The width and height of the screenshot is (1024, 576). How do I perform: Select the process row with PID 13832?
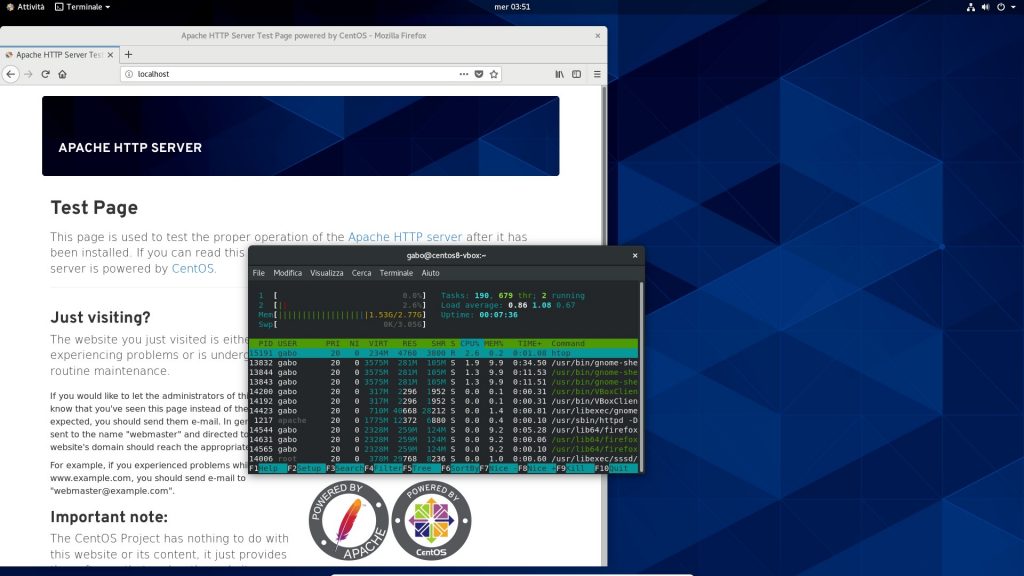(443, 363)
